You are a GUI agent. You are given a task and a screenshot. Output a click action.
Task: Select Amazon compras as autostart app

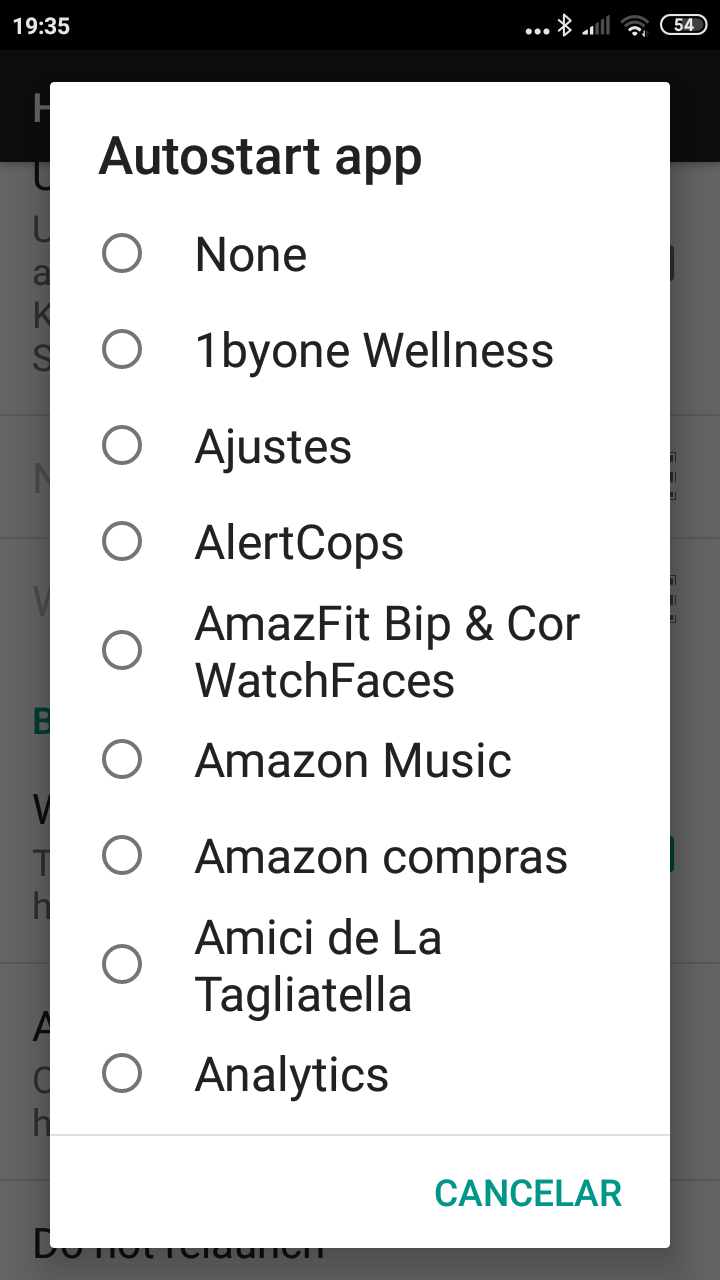(122, 856)
